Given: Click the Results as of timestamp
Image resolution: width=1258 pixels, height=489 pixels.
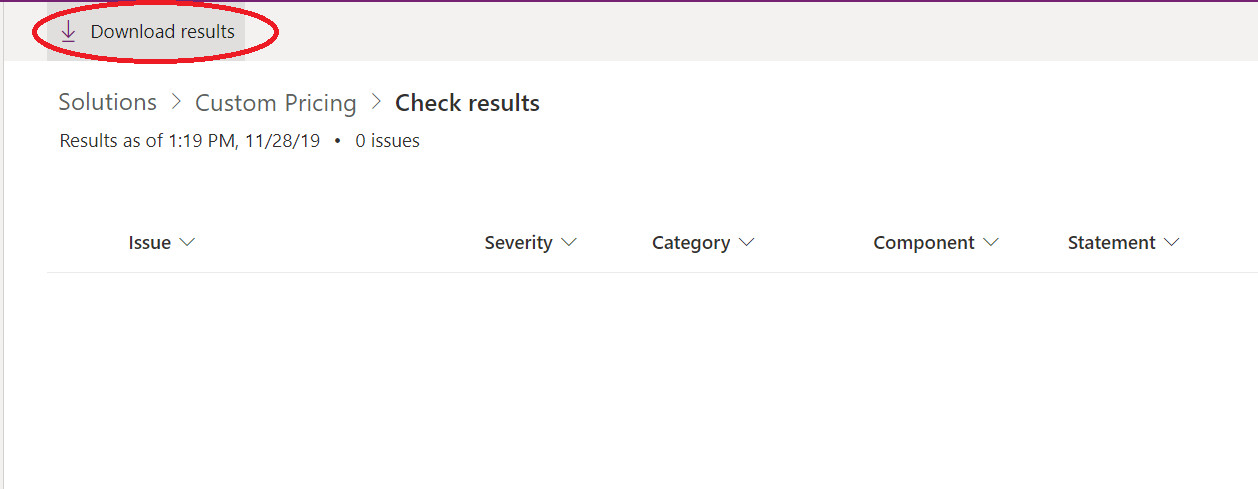Looking at the screenshot, I should (x=190, y=141).
